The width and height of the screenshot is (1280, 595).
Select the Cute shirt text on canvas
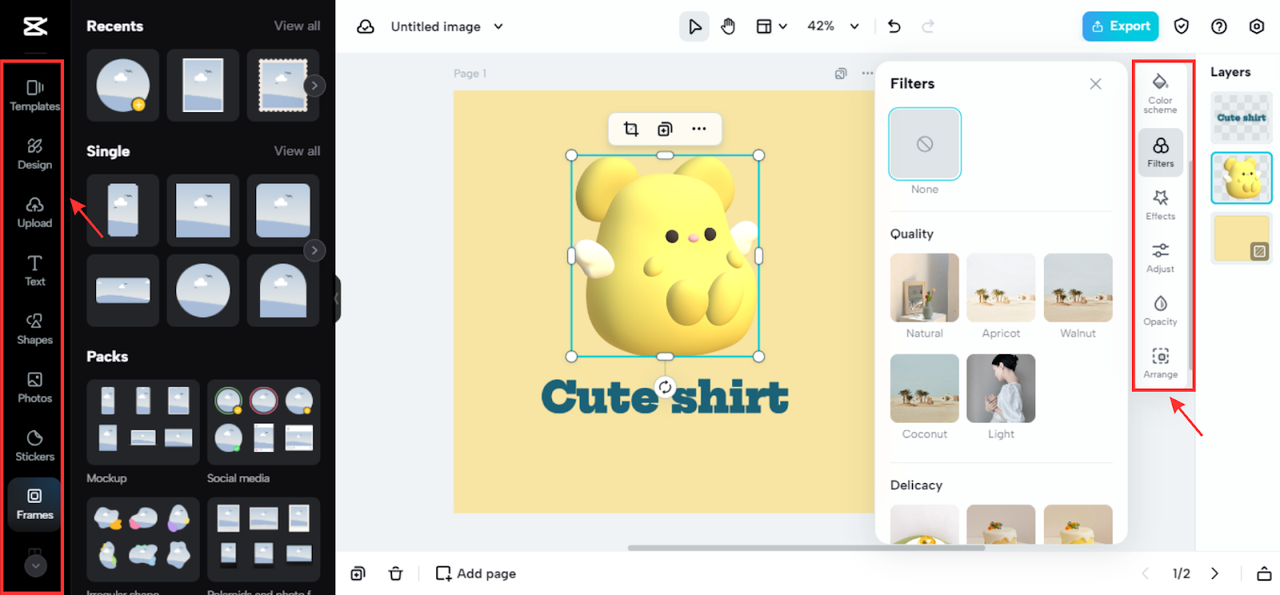point(665,397)
